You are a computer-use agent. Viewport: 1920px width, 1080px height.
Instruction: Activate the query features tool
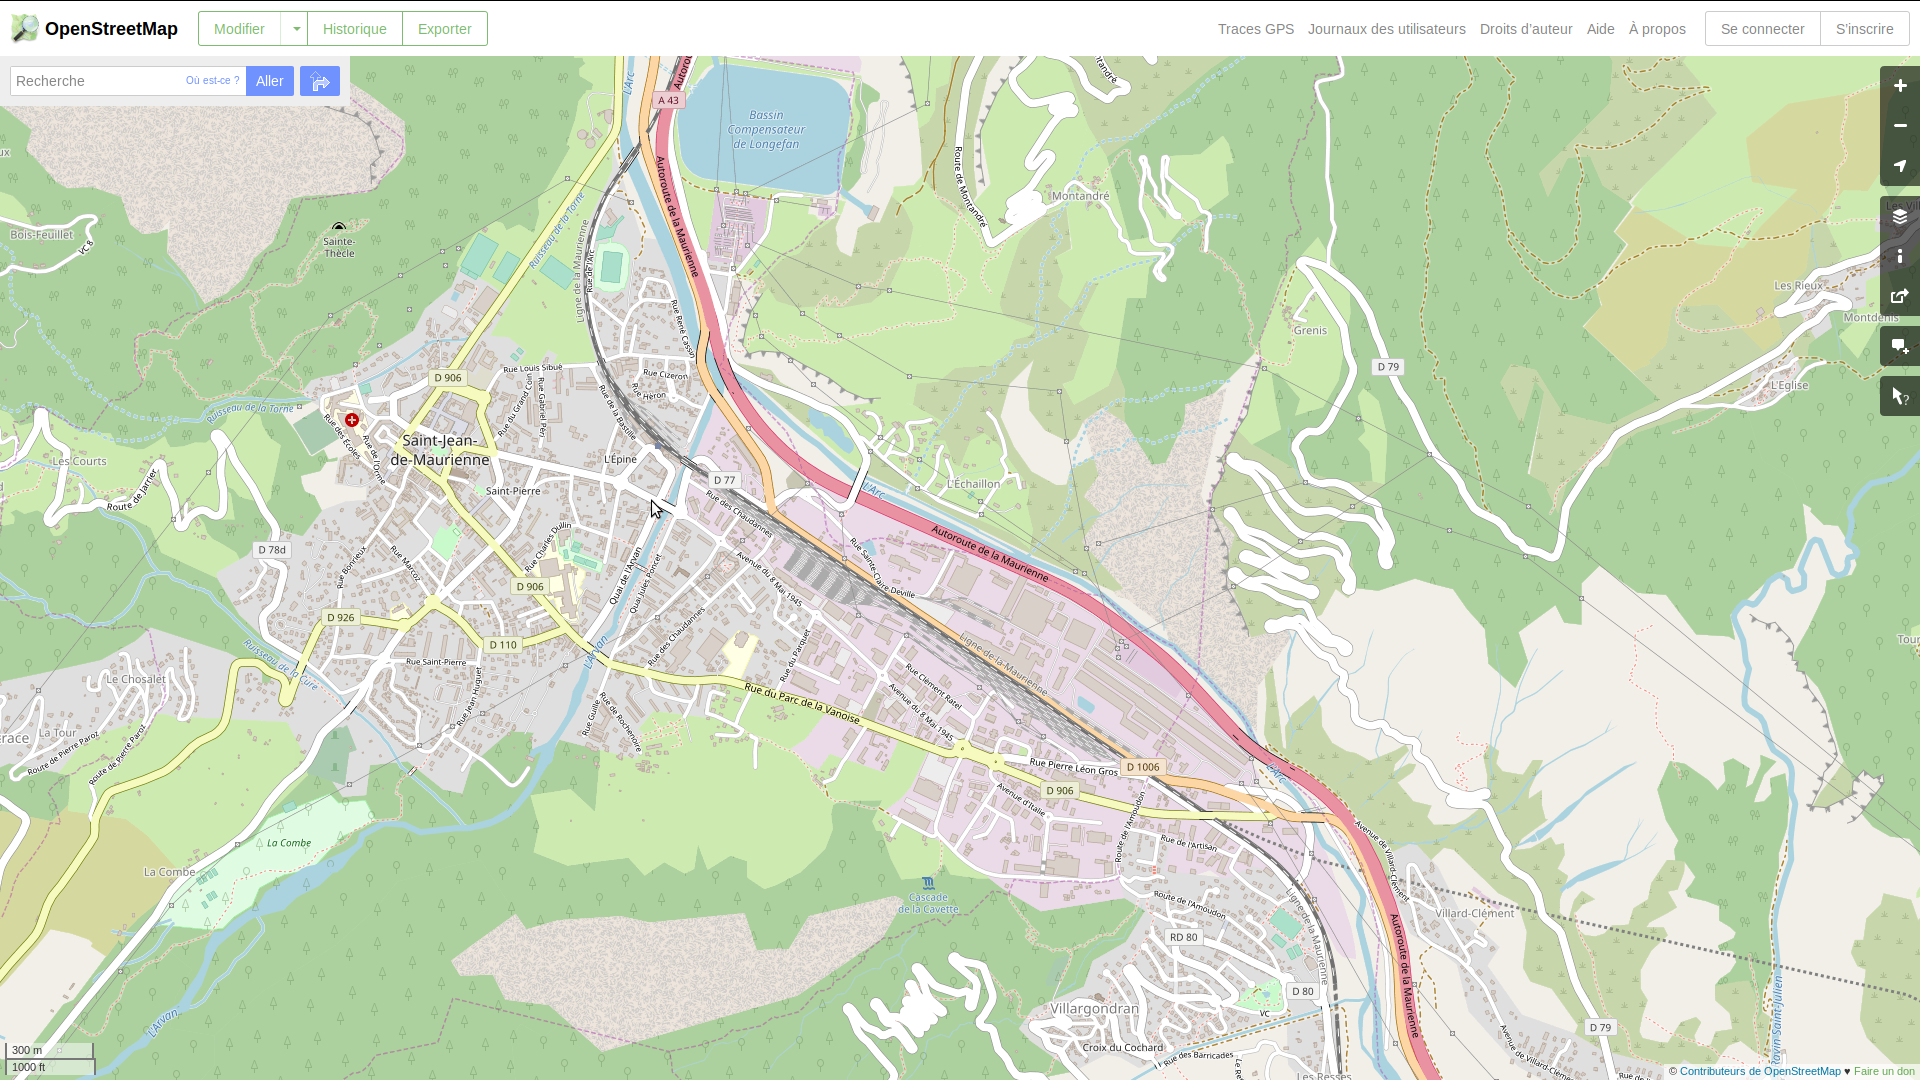click(x=1899, y=397)
